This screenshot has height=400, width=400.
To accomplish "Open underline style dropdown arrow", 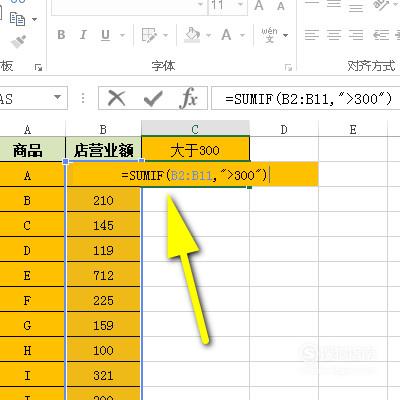I will pos(122,35).
